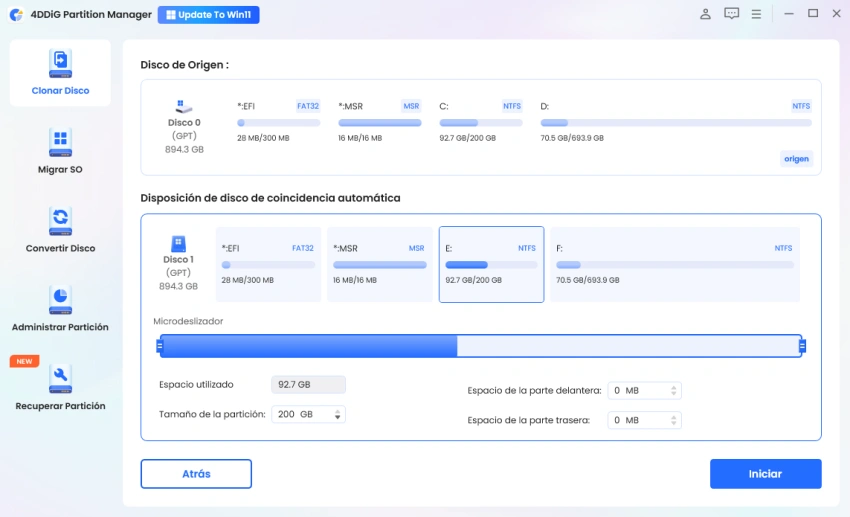Select the F: NTFS partition card
850x517 pixels.
pos(675,264)
